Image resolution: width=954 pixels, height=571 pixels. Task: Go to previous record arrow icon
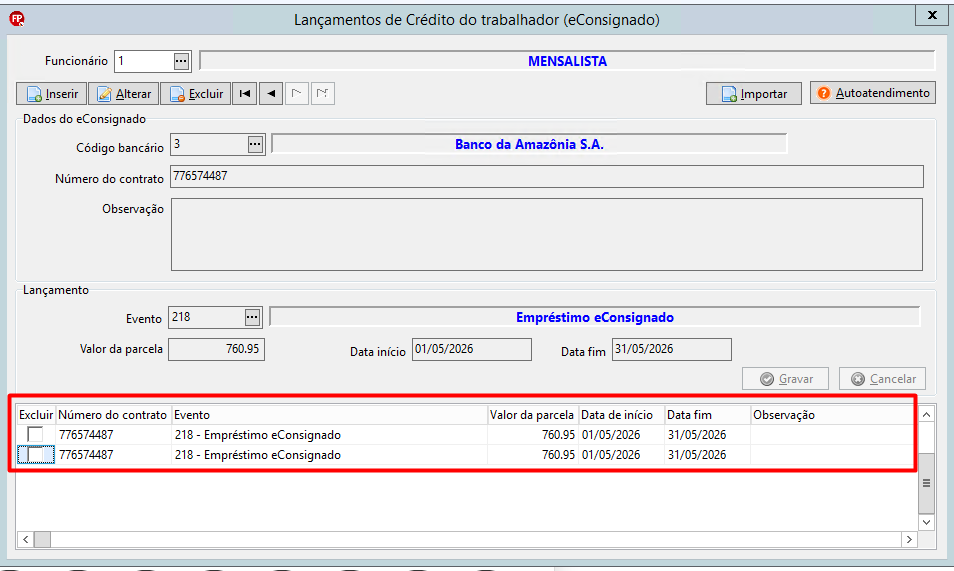tap(271, 94)
